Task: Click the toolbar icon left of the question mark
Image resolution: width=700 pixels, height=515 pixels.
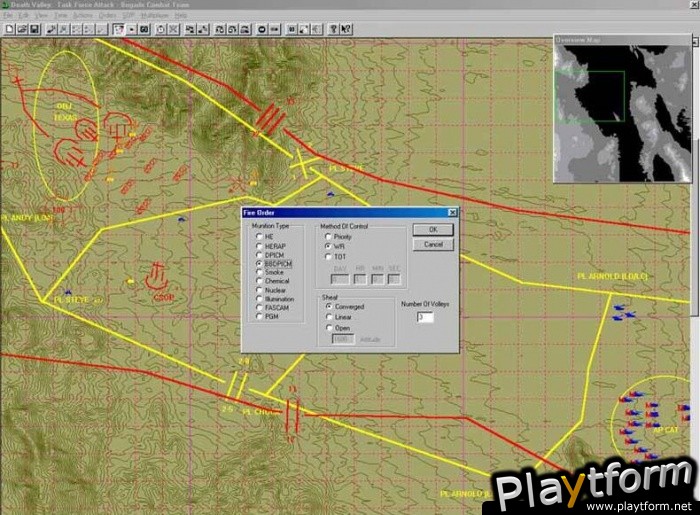Action: click(317, 29)
